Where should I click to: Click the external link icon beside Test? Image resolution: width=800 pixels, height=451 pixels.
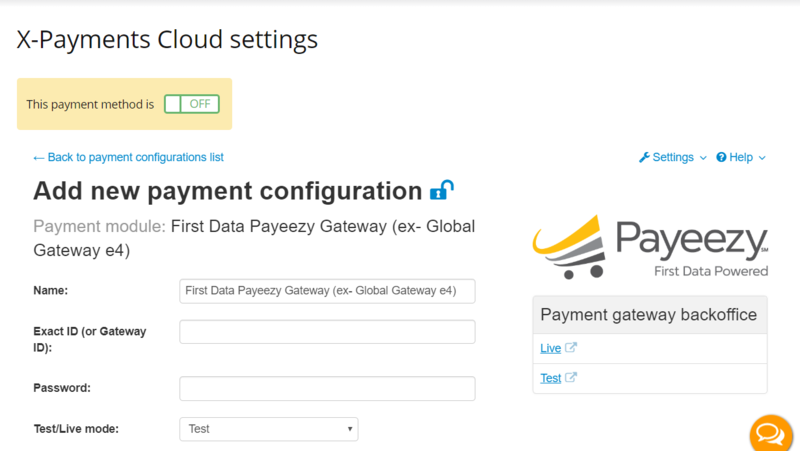pos(571,378)
